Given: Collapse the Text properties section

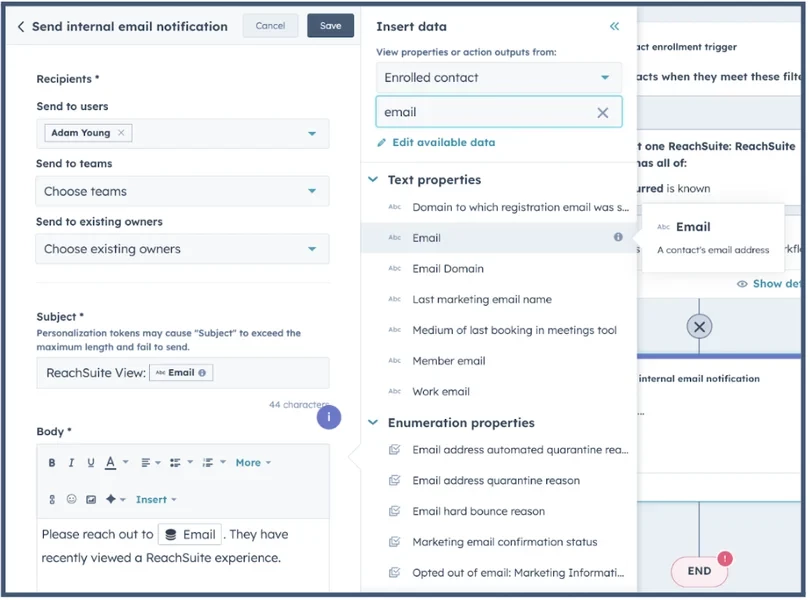Looking at the screenshot, I should [373, 180].
